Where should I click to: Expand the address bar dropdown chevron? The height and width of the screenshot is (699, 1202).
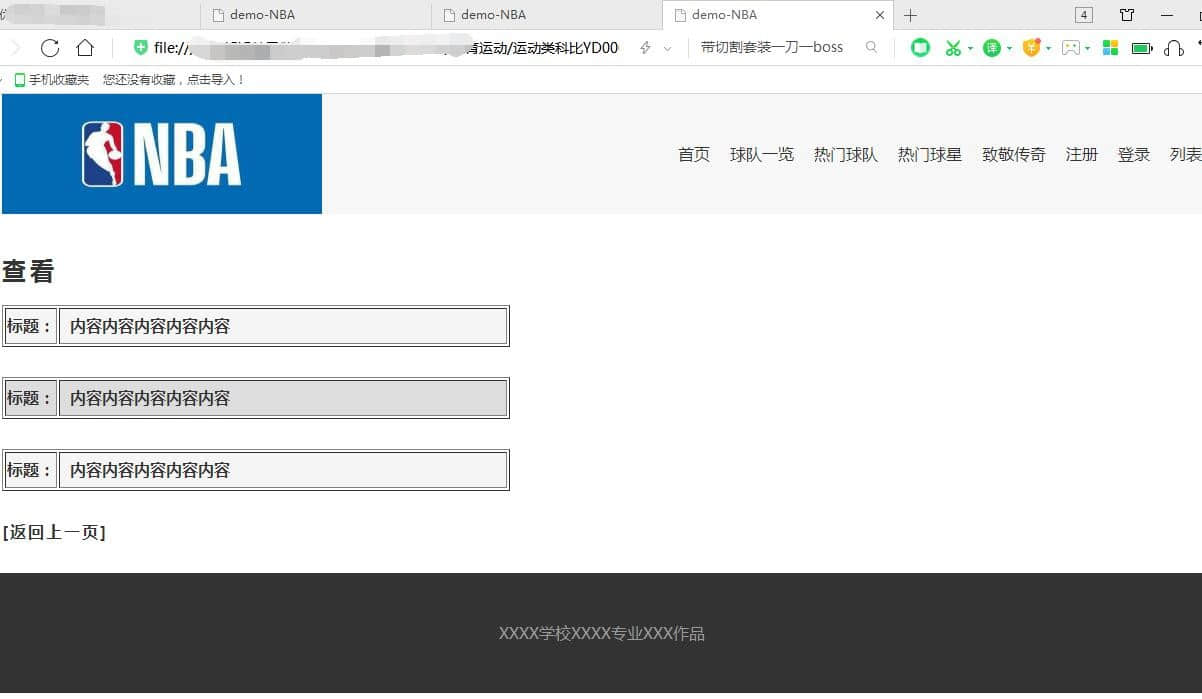pos(667,48)
